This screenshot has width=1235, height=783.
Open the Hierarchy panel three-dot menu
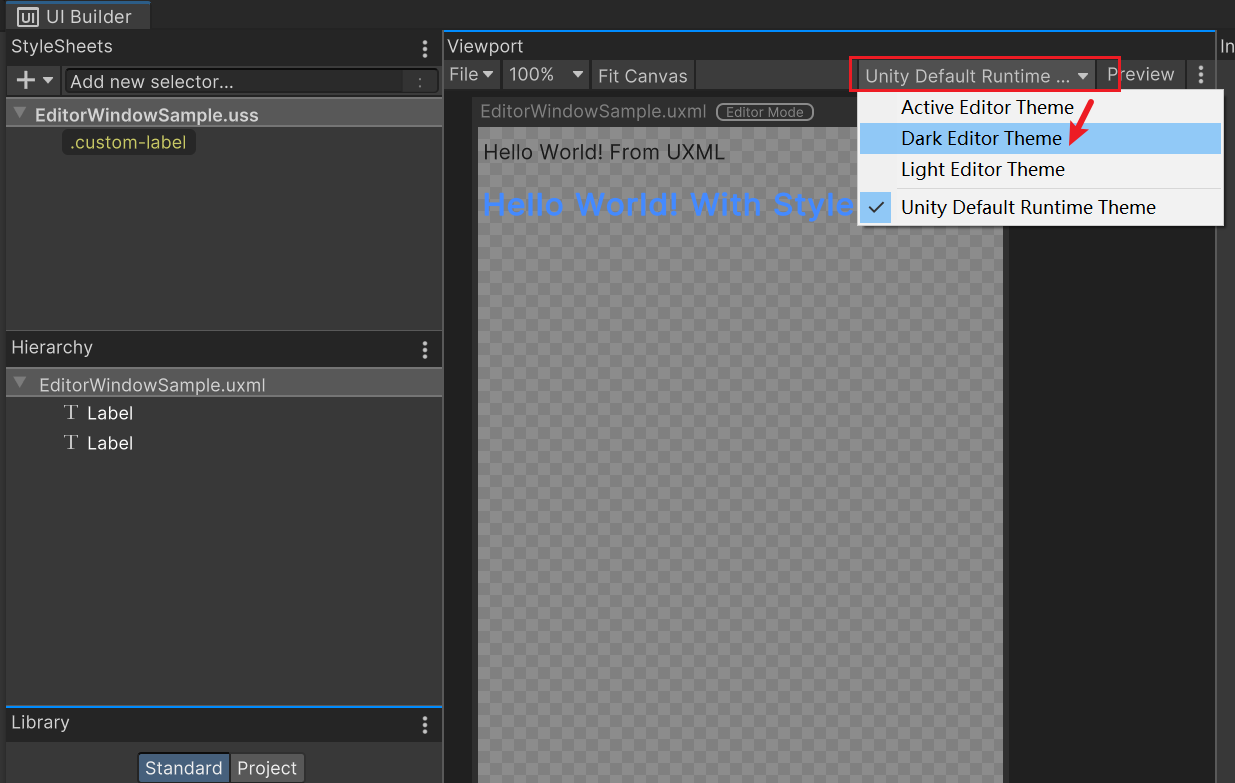[x=425, y=349]
